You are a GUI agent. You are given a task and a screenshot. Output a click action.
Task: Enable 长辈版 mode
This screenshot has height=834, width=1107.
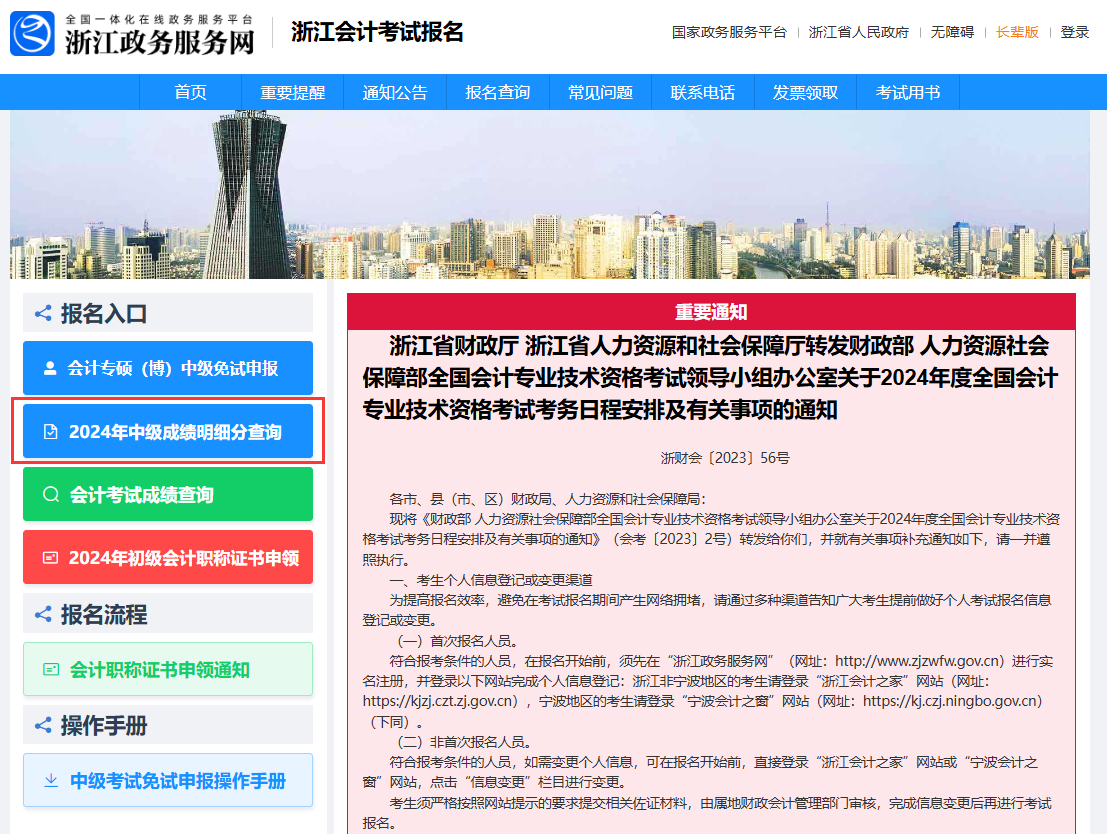coord(1017,32)
